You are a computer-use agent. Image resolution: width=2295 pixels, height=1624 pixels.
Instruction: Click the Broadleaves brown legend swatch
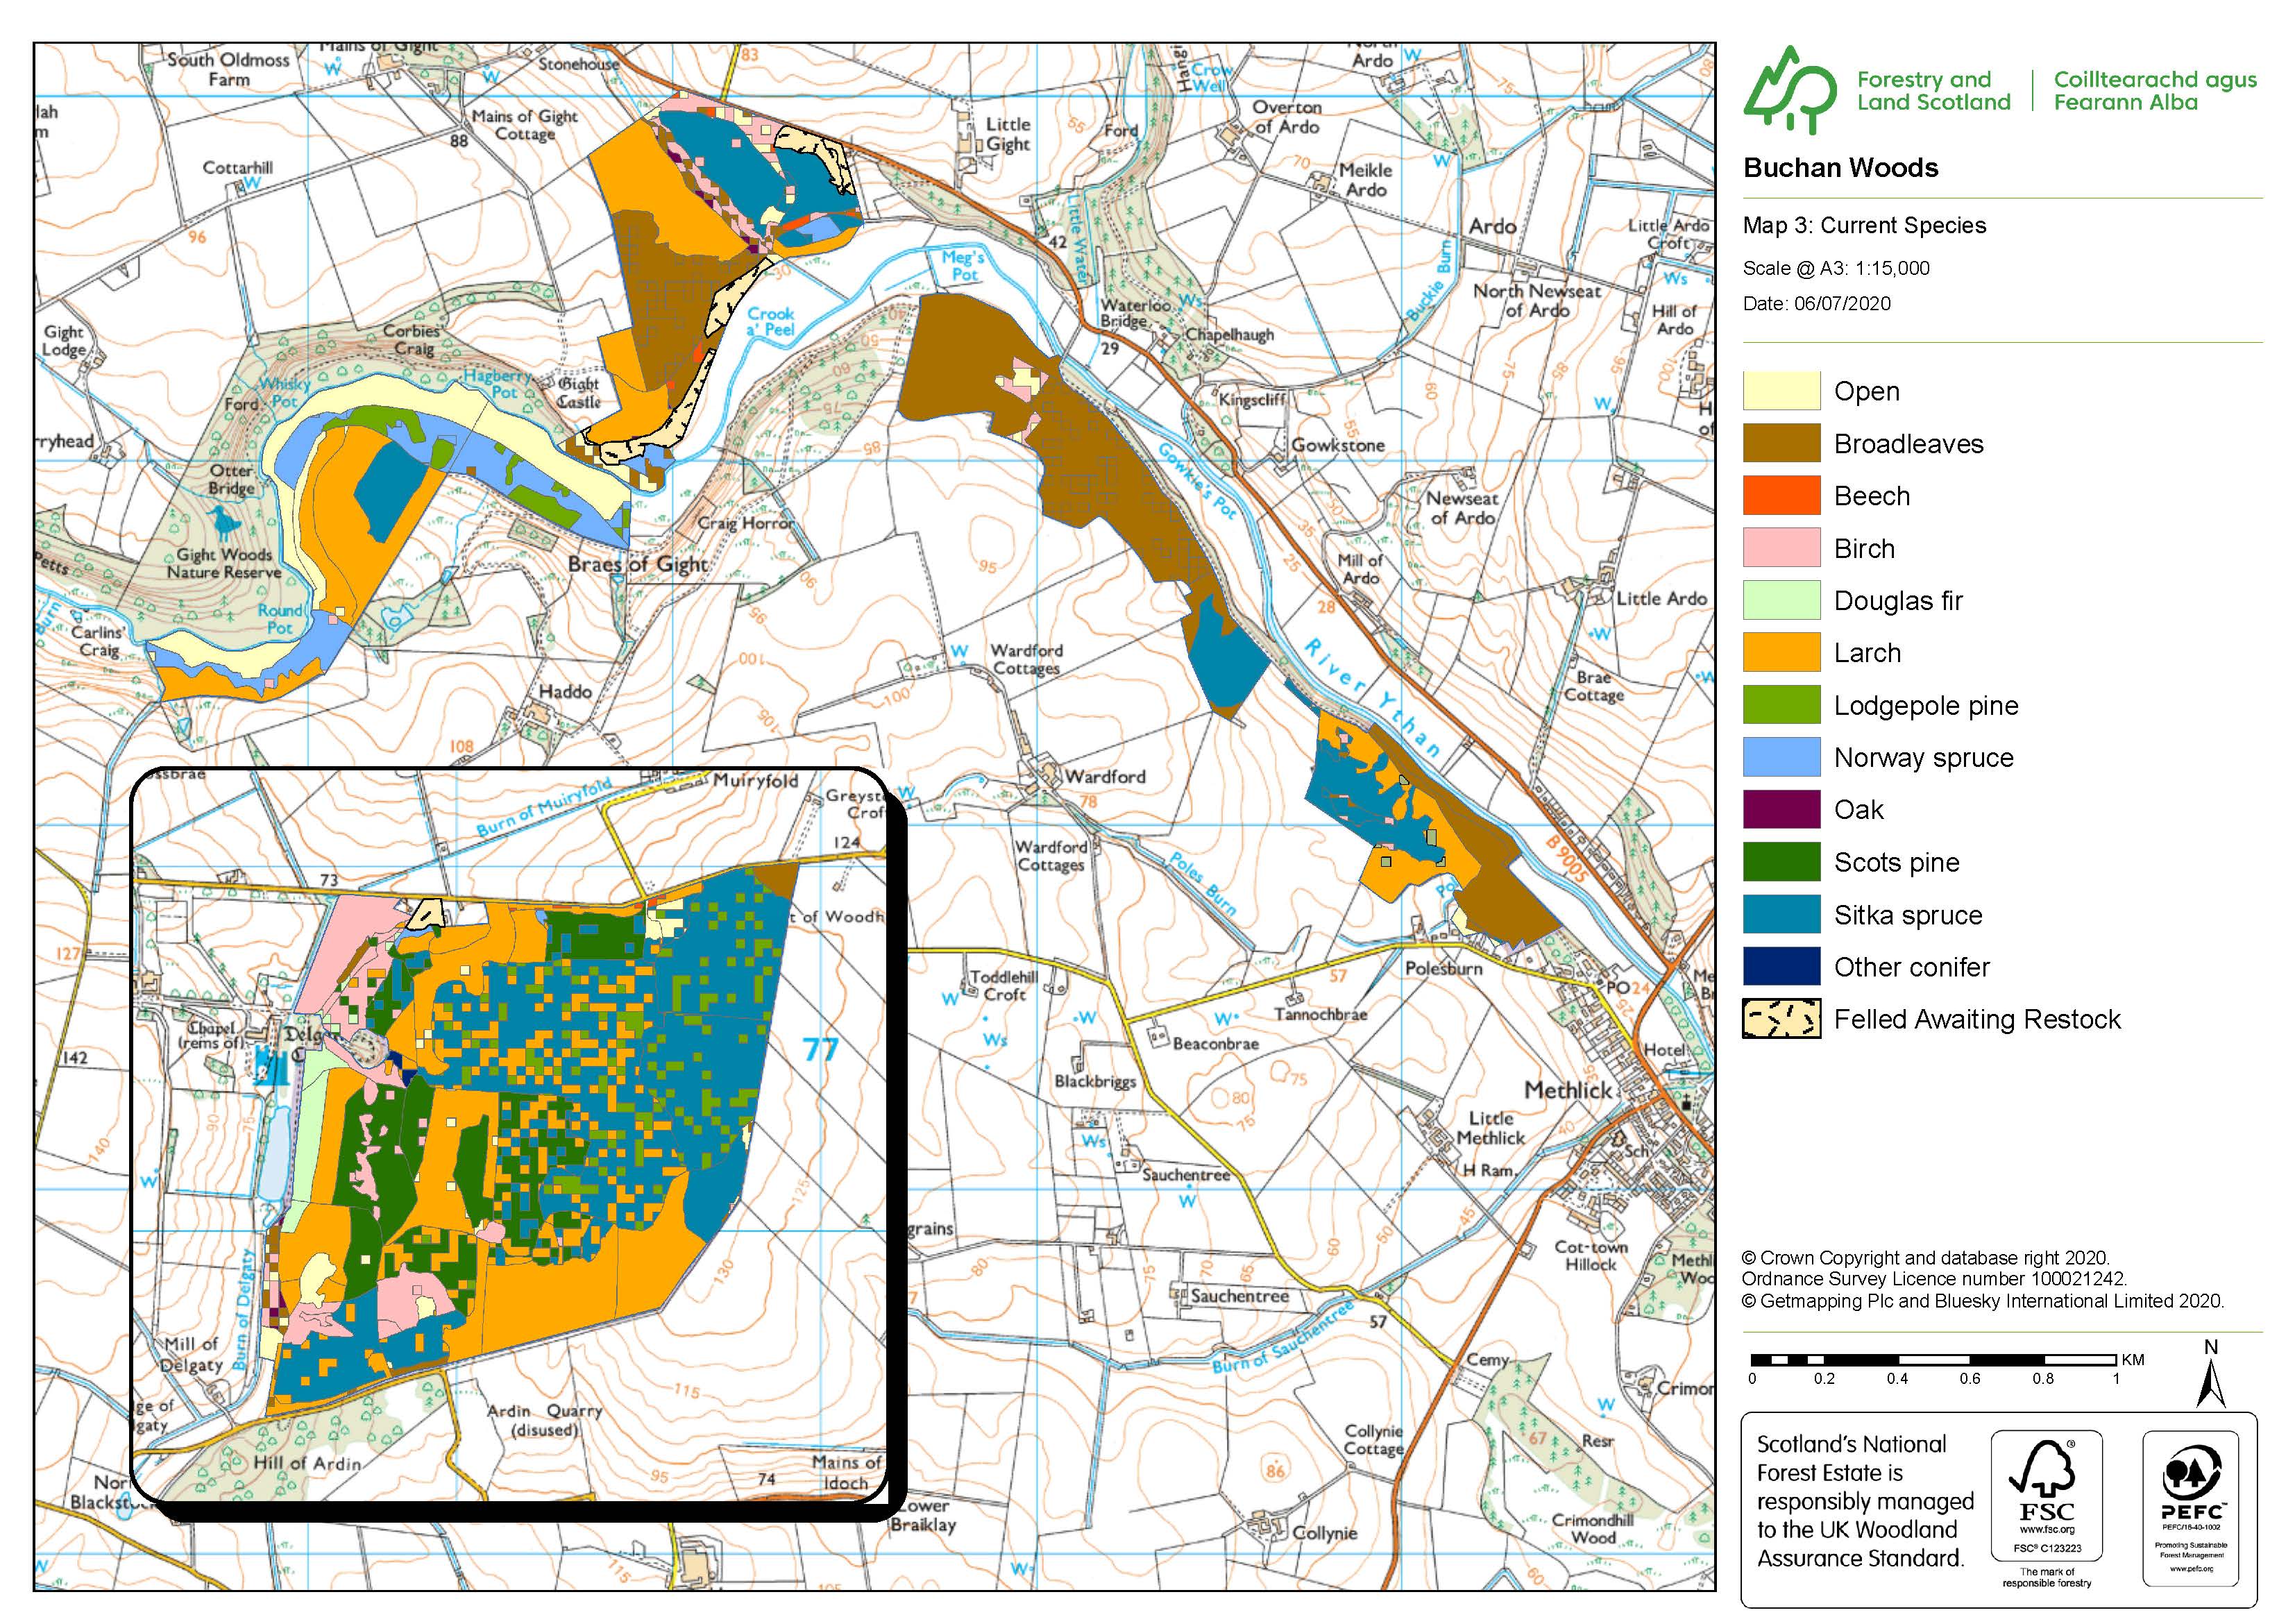pos(1781,443)
